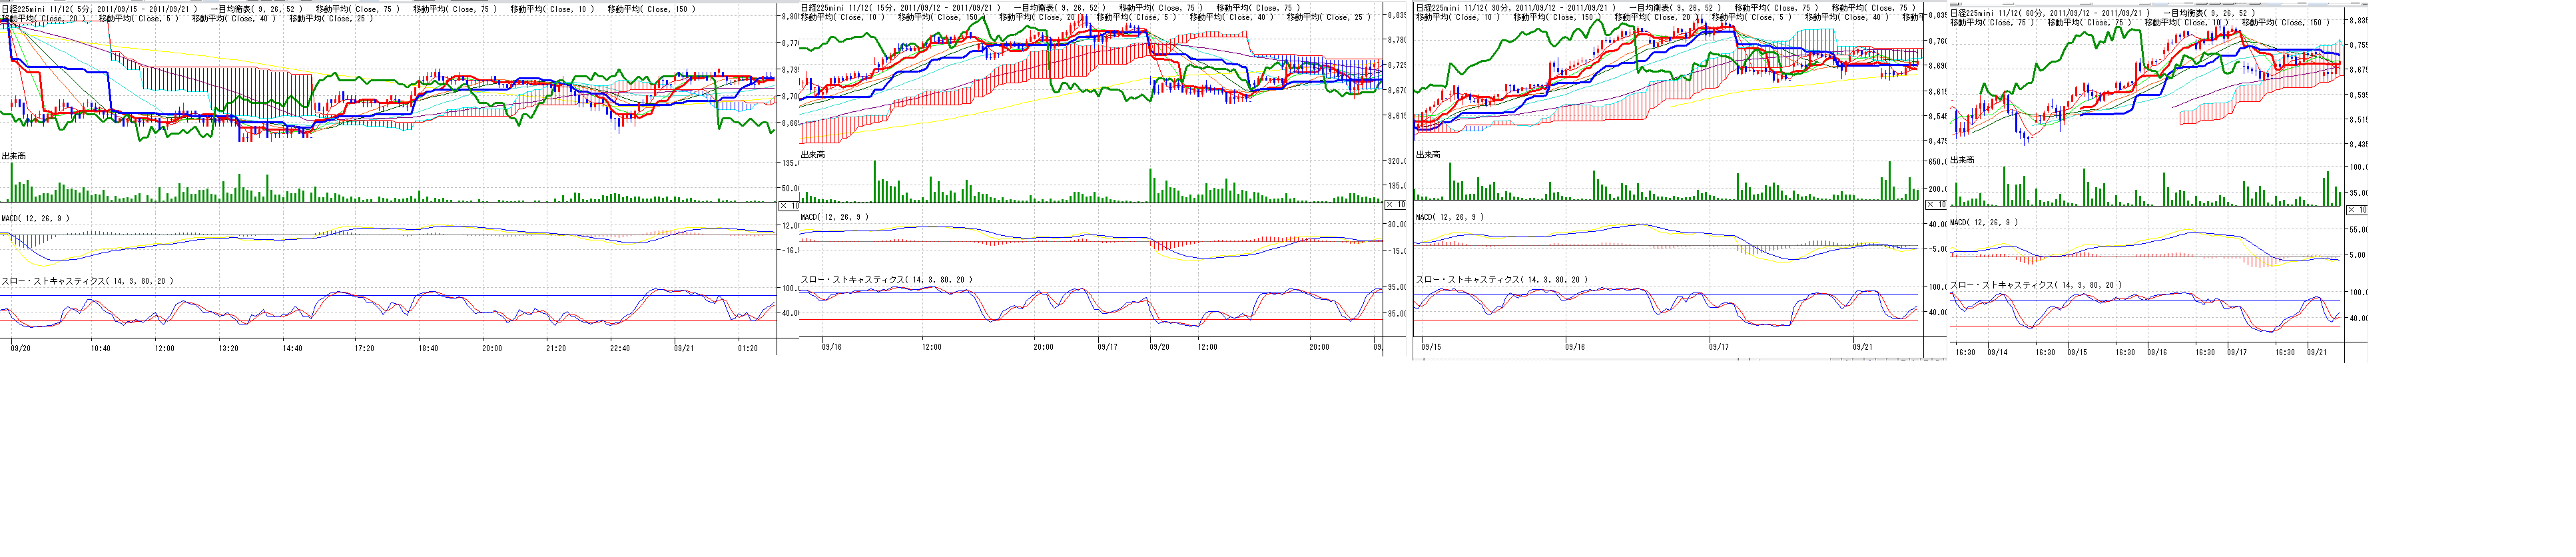Image resolution: width=2576 pixels, height=557 pixels.
Task: Click the MACD label in the 30分 chart
Action: click(x=1450, y=217)
